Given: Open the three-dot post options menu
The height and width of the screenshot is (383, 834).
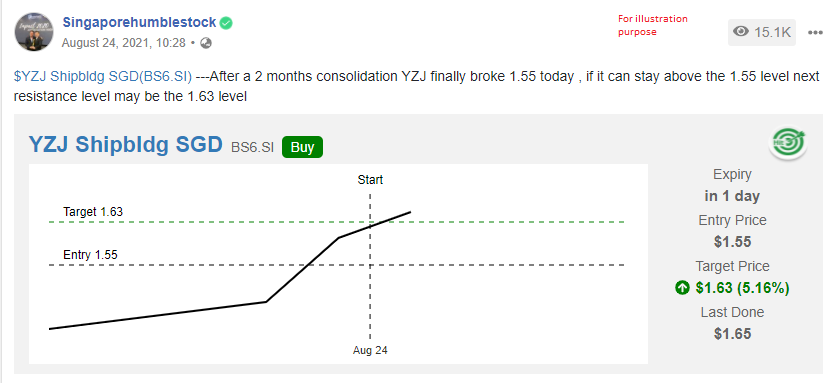Looking at the screenshot, I should tap(815, 32).
